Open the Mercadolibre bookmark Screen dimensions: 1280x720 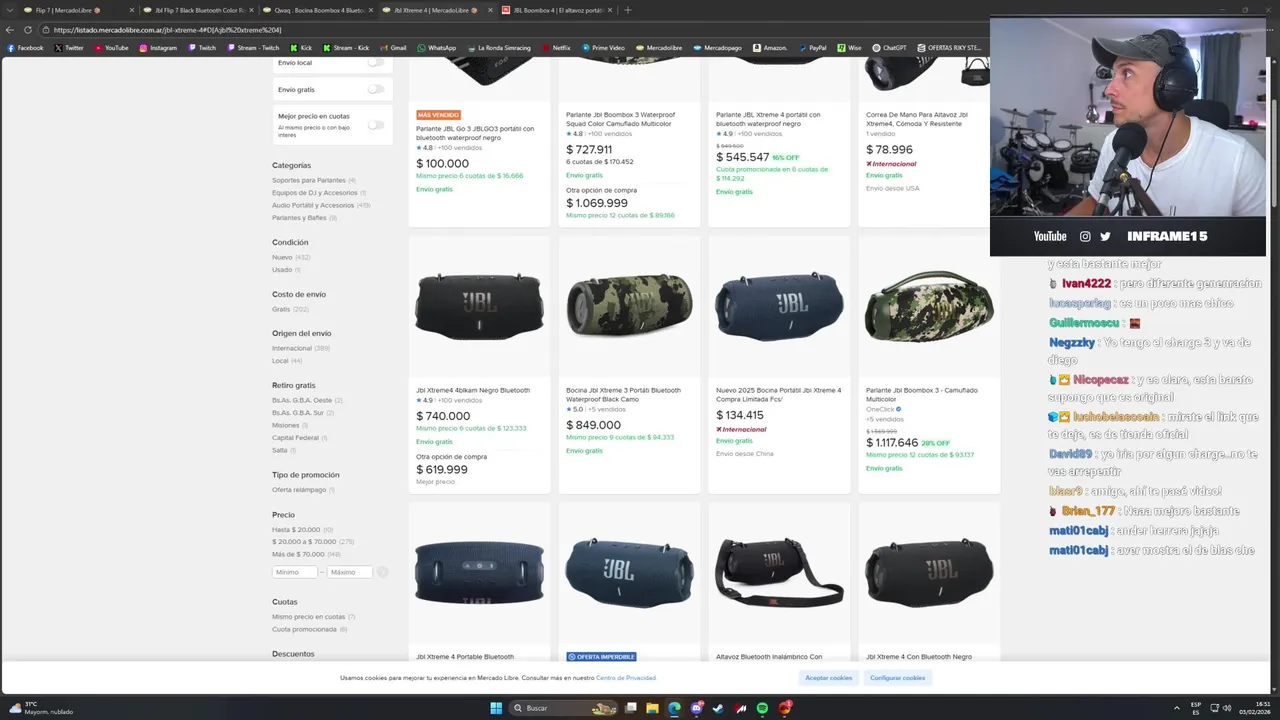659,47
